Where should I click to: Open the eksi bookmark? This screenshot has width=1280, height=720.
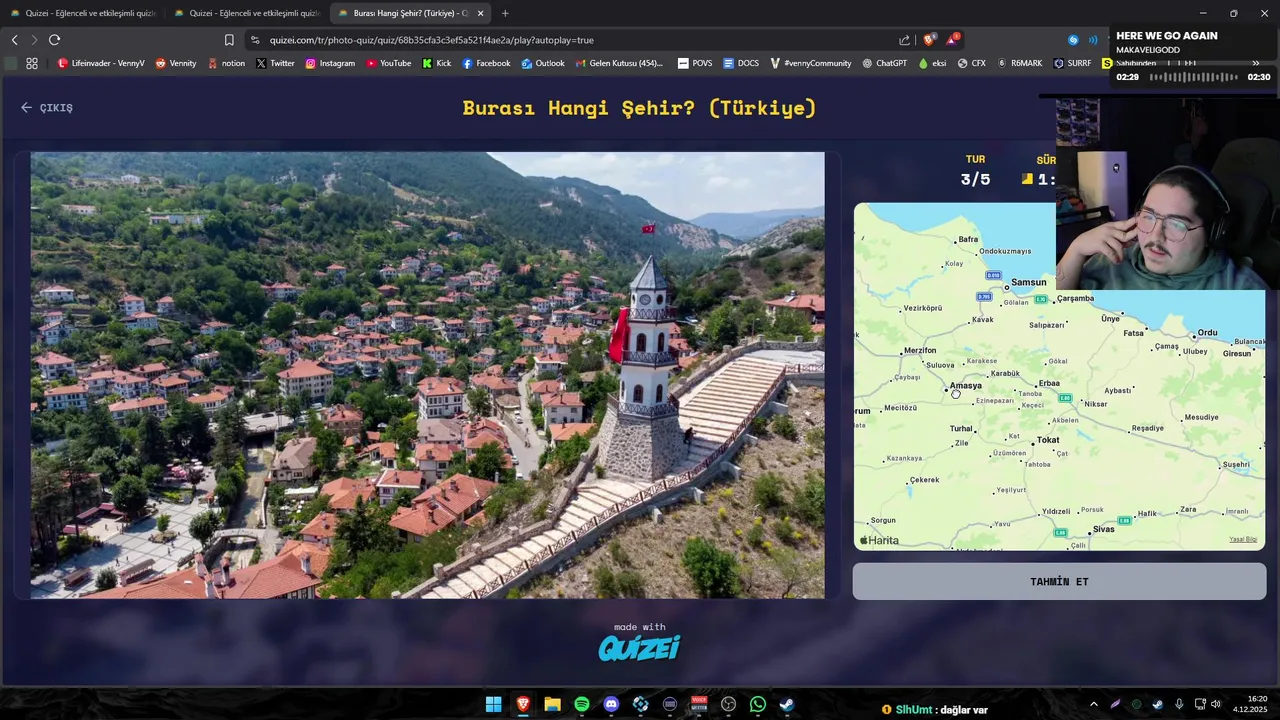tap(932, 63)
